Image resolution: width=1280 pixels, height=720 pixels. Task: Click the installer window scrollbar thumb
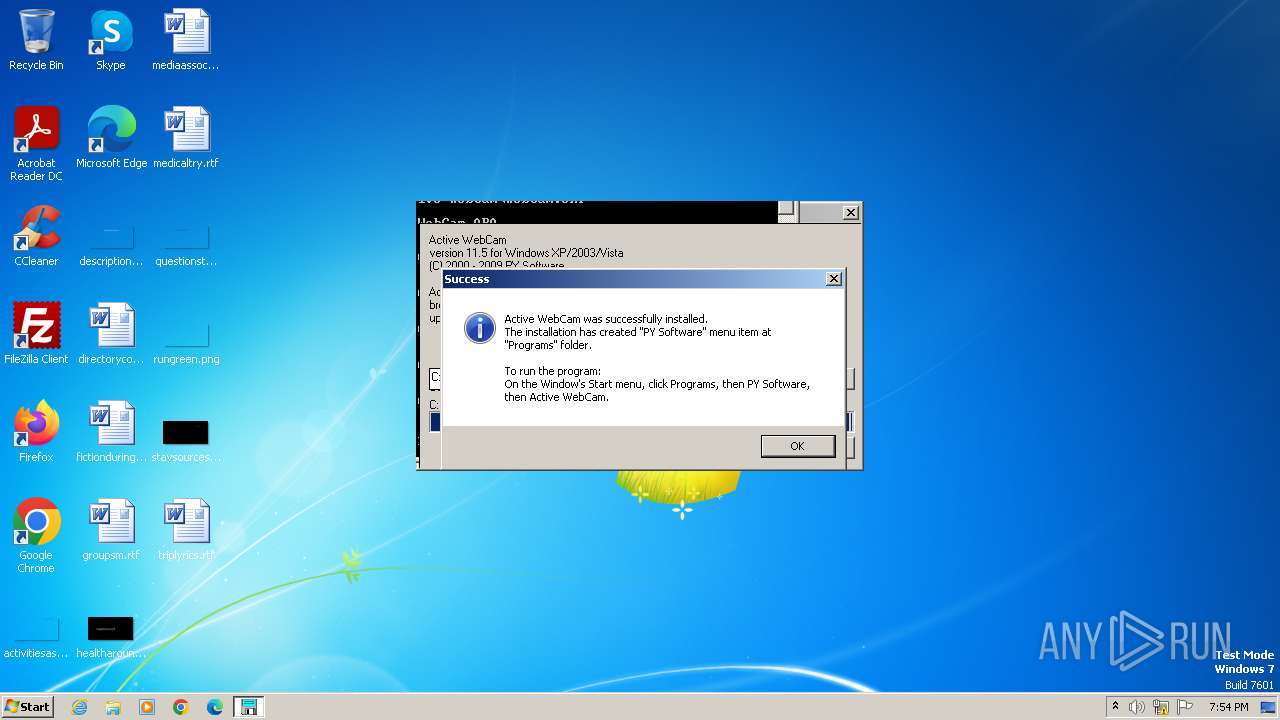tap(787, 209)
